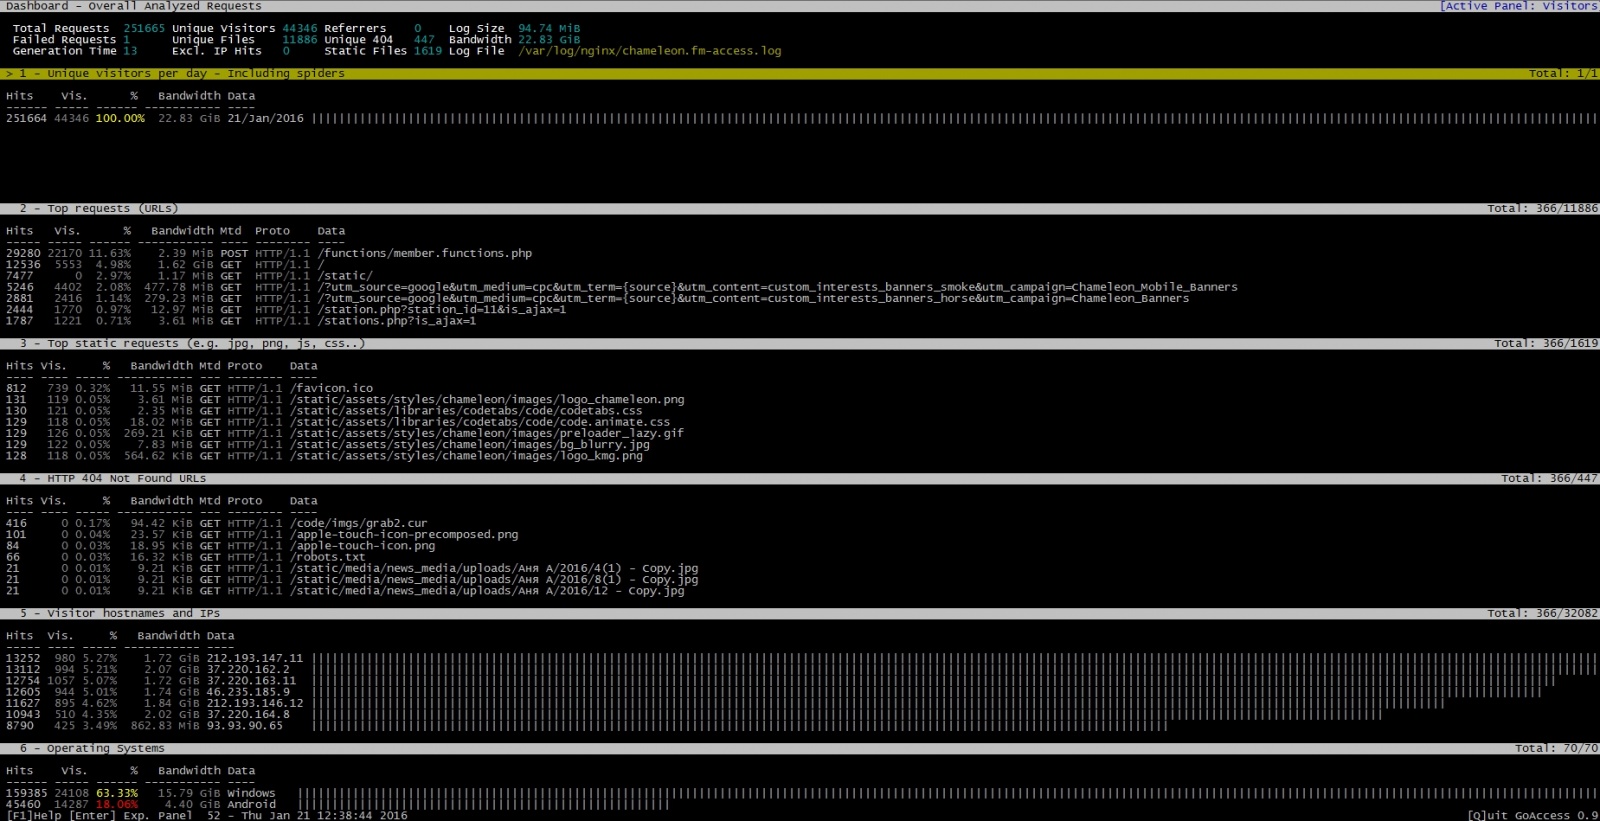Select the bg_blurry.jpg static request
Viewport: 1600px width, 821px height.
(x=470, y=445)
